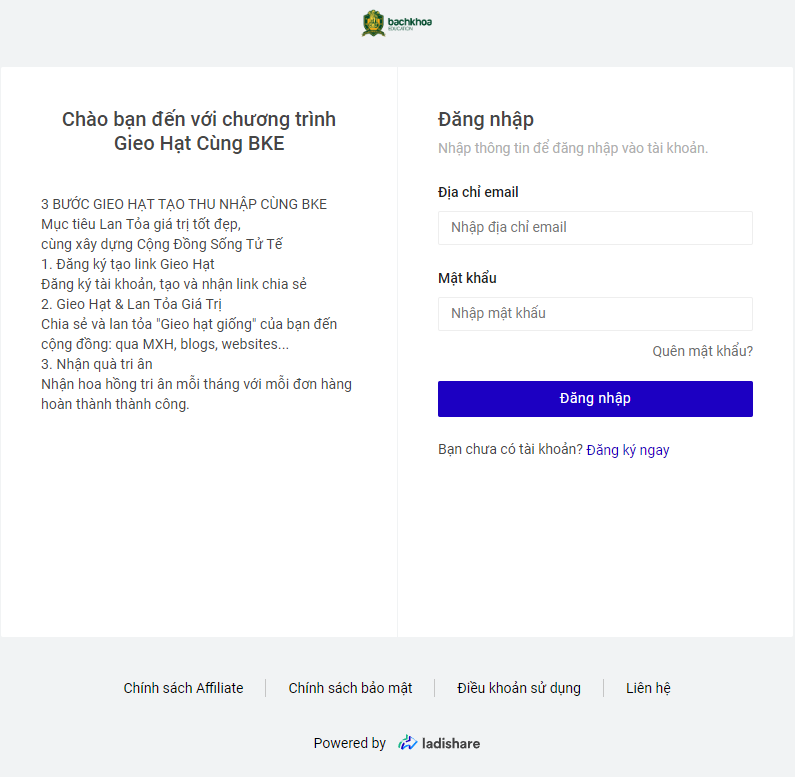Click the "Mật khẩu" field label
The width and height of the screenshot is (795, 777).
tap(467, 278)
